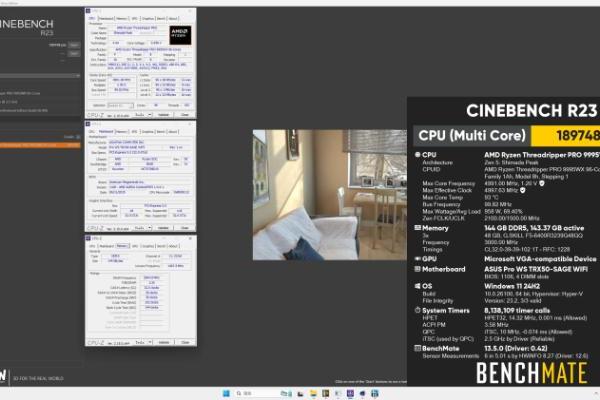Viewport: 600px width, 400px height.
Task: Switch to Graphics tab in top CPU-Z window
Action: point(148,18)
